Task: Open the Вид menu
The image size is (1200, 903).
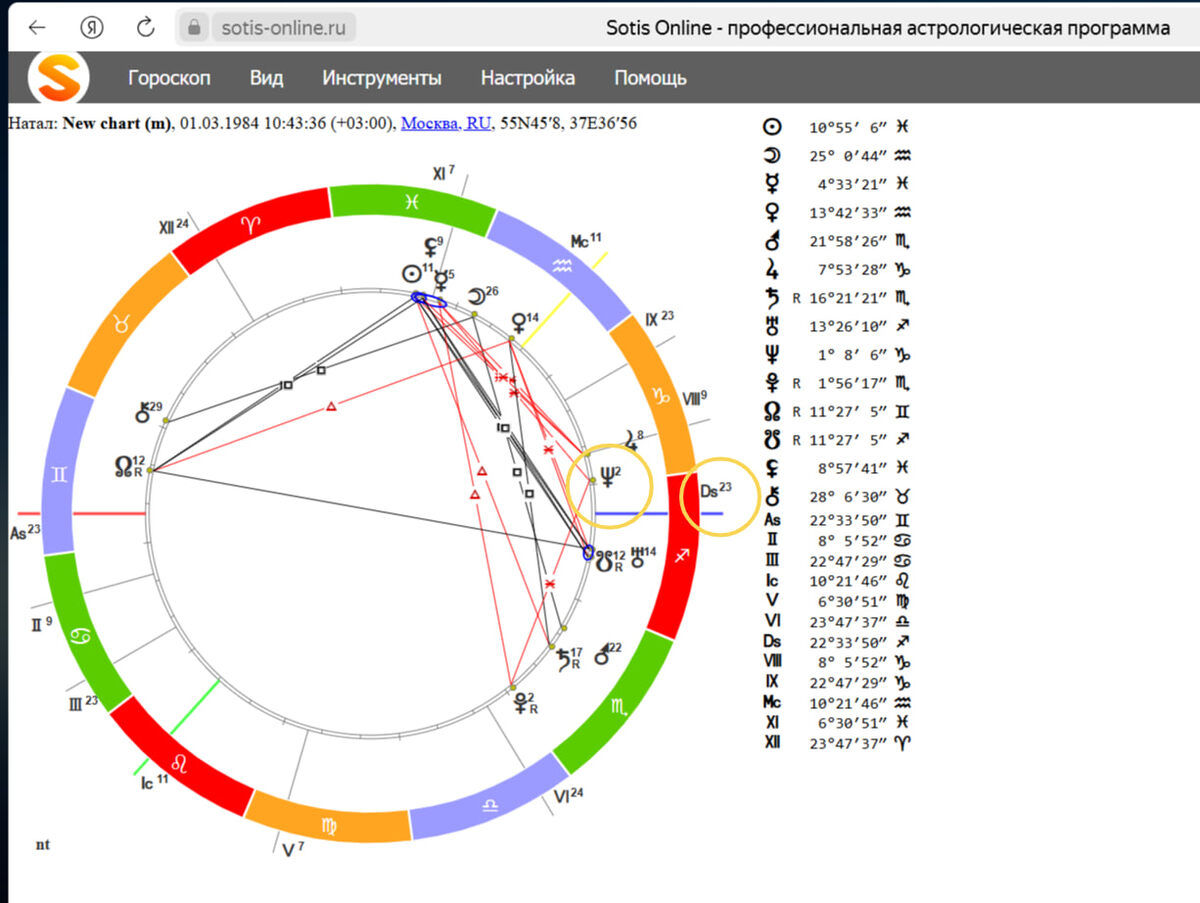Action: click(x=266, y=78)
